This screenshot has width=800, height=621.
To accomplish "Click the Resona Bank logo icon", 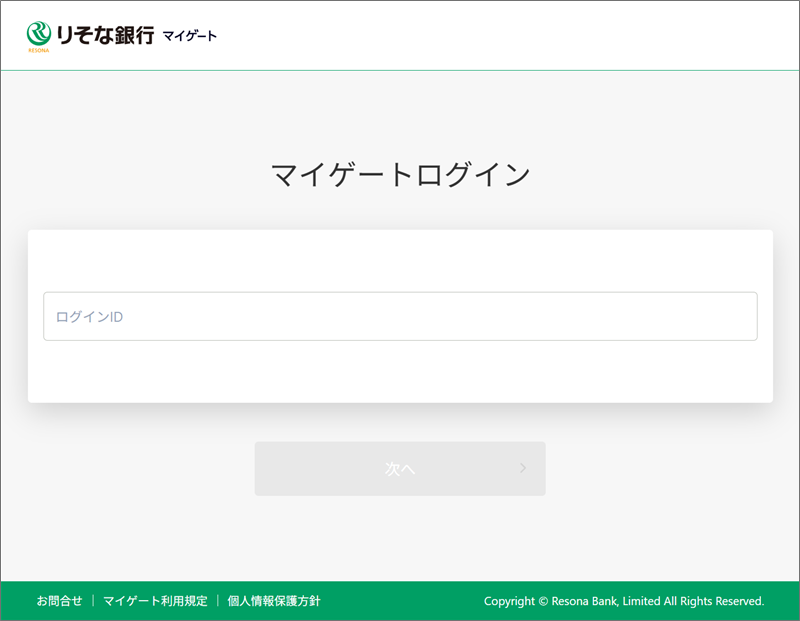I will pos(39,36).
